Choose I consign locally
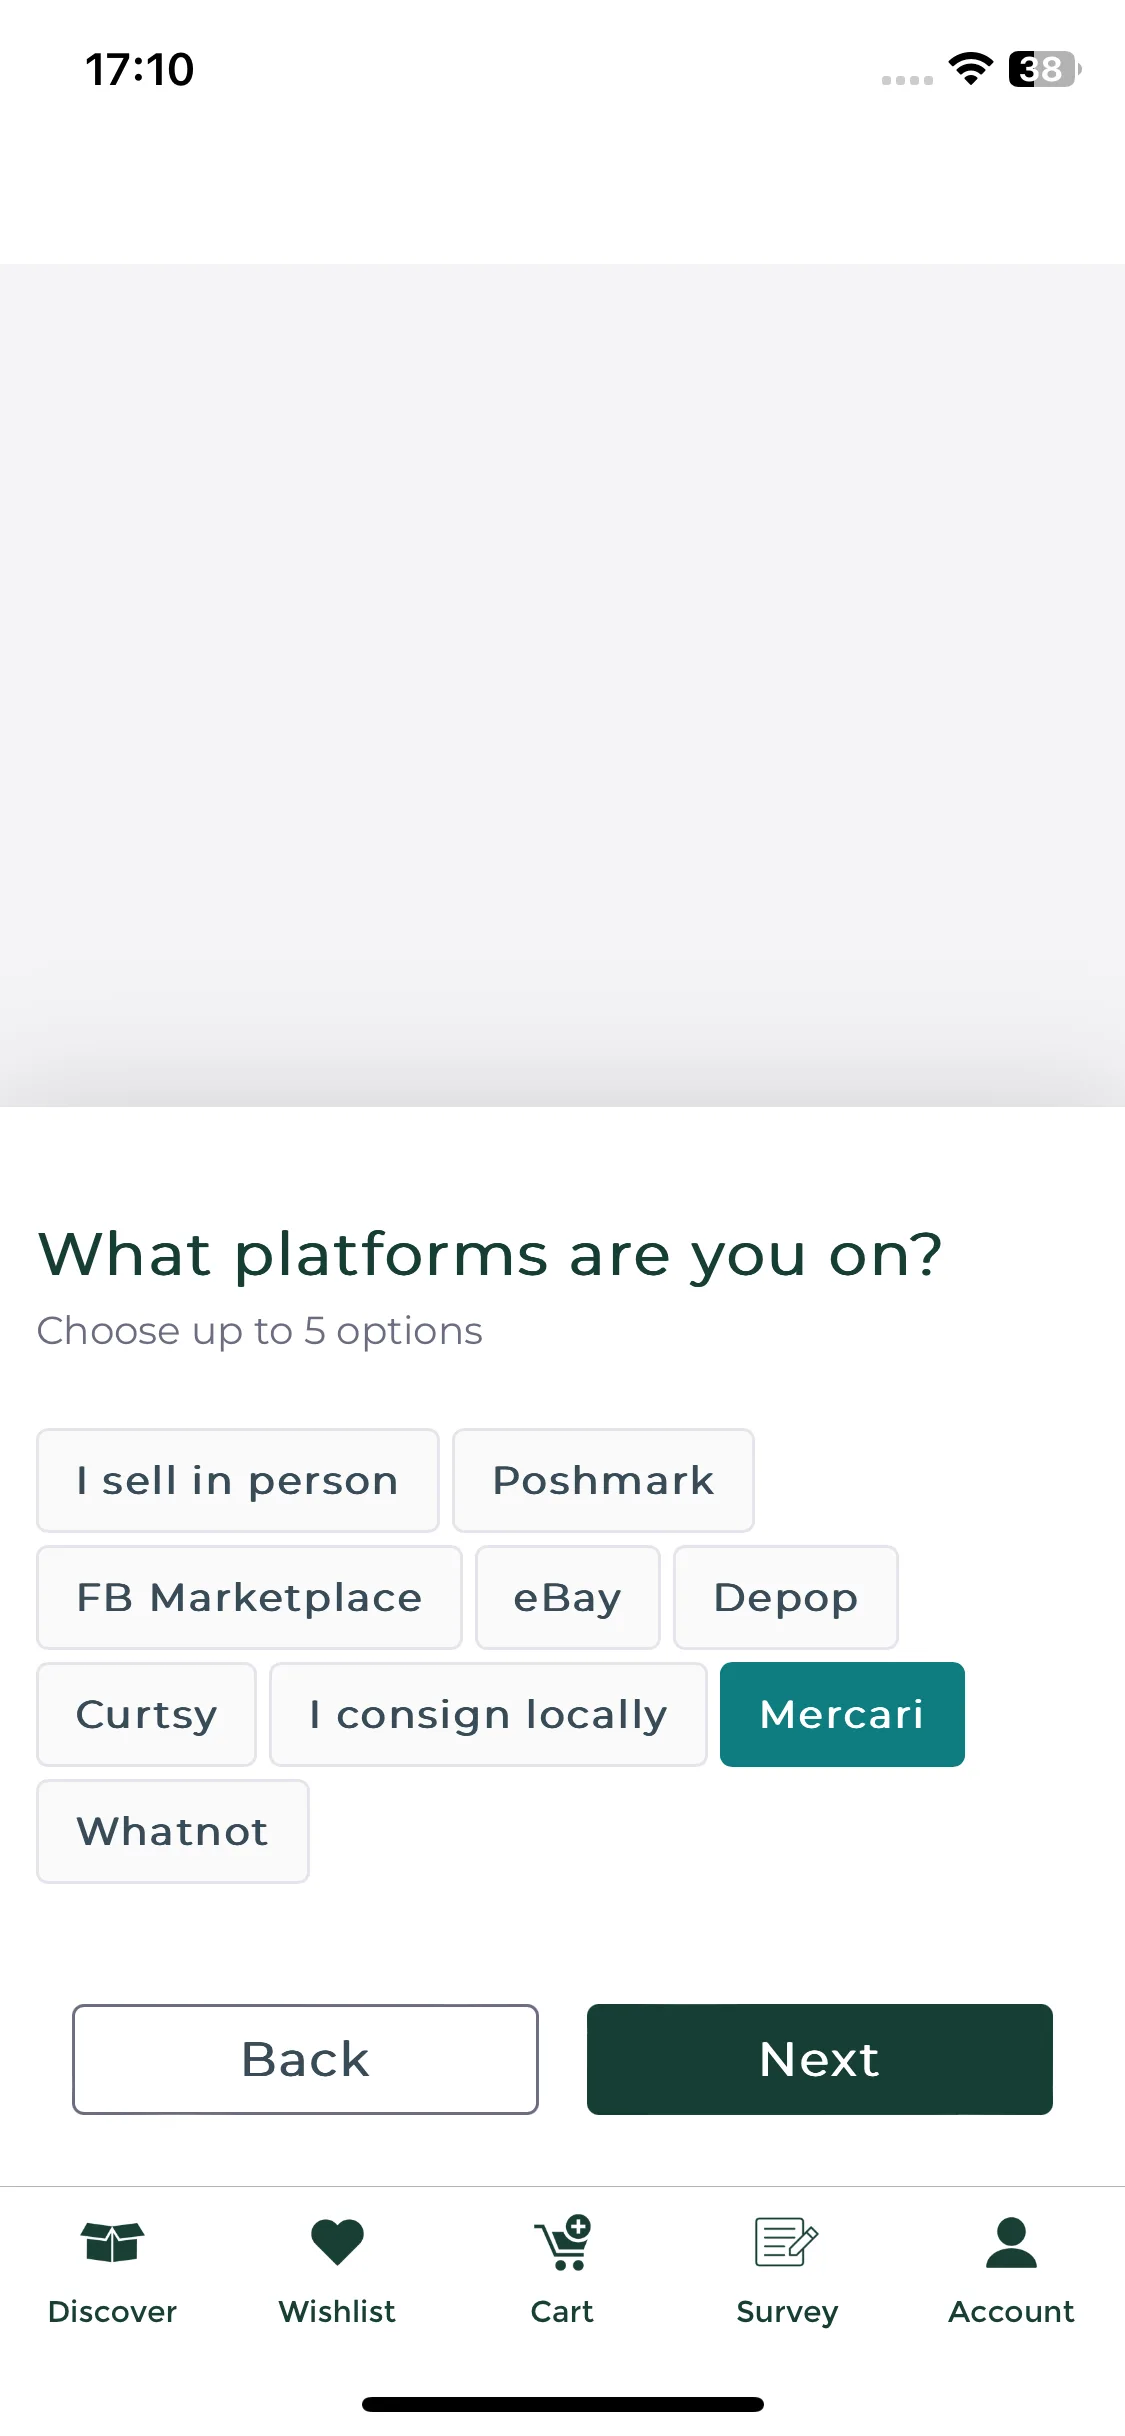The height and width of the screenshot is (2436, 1125). coord(488,1714)
